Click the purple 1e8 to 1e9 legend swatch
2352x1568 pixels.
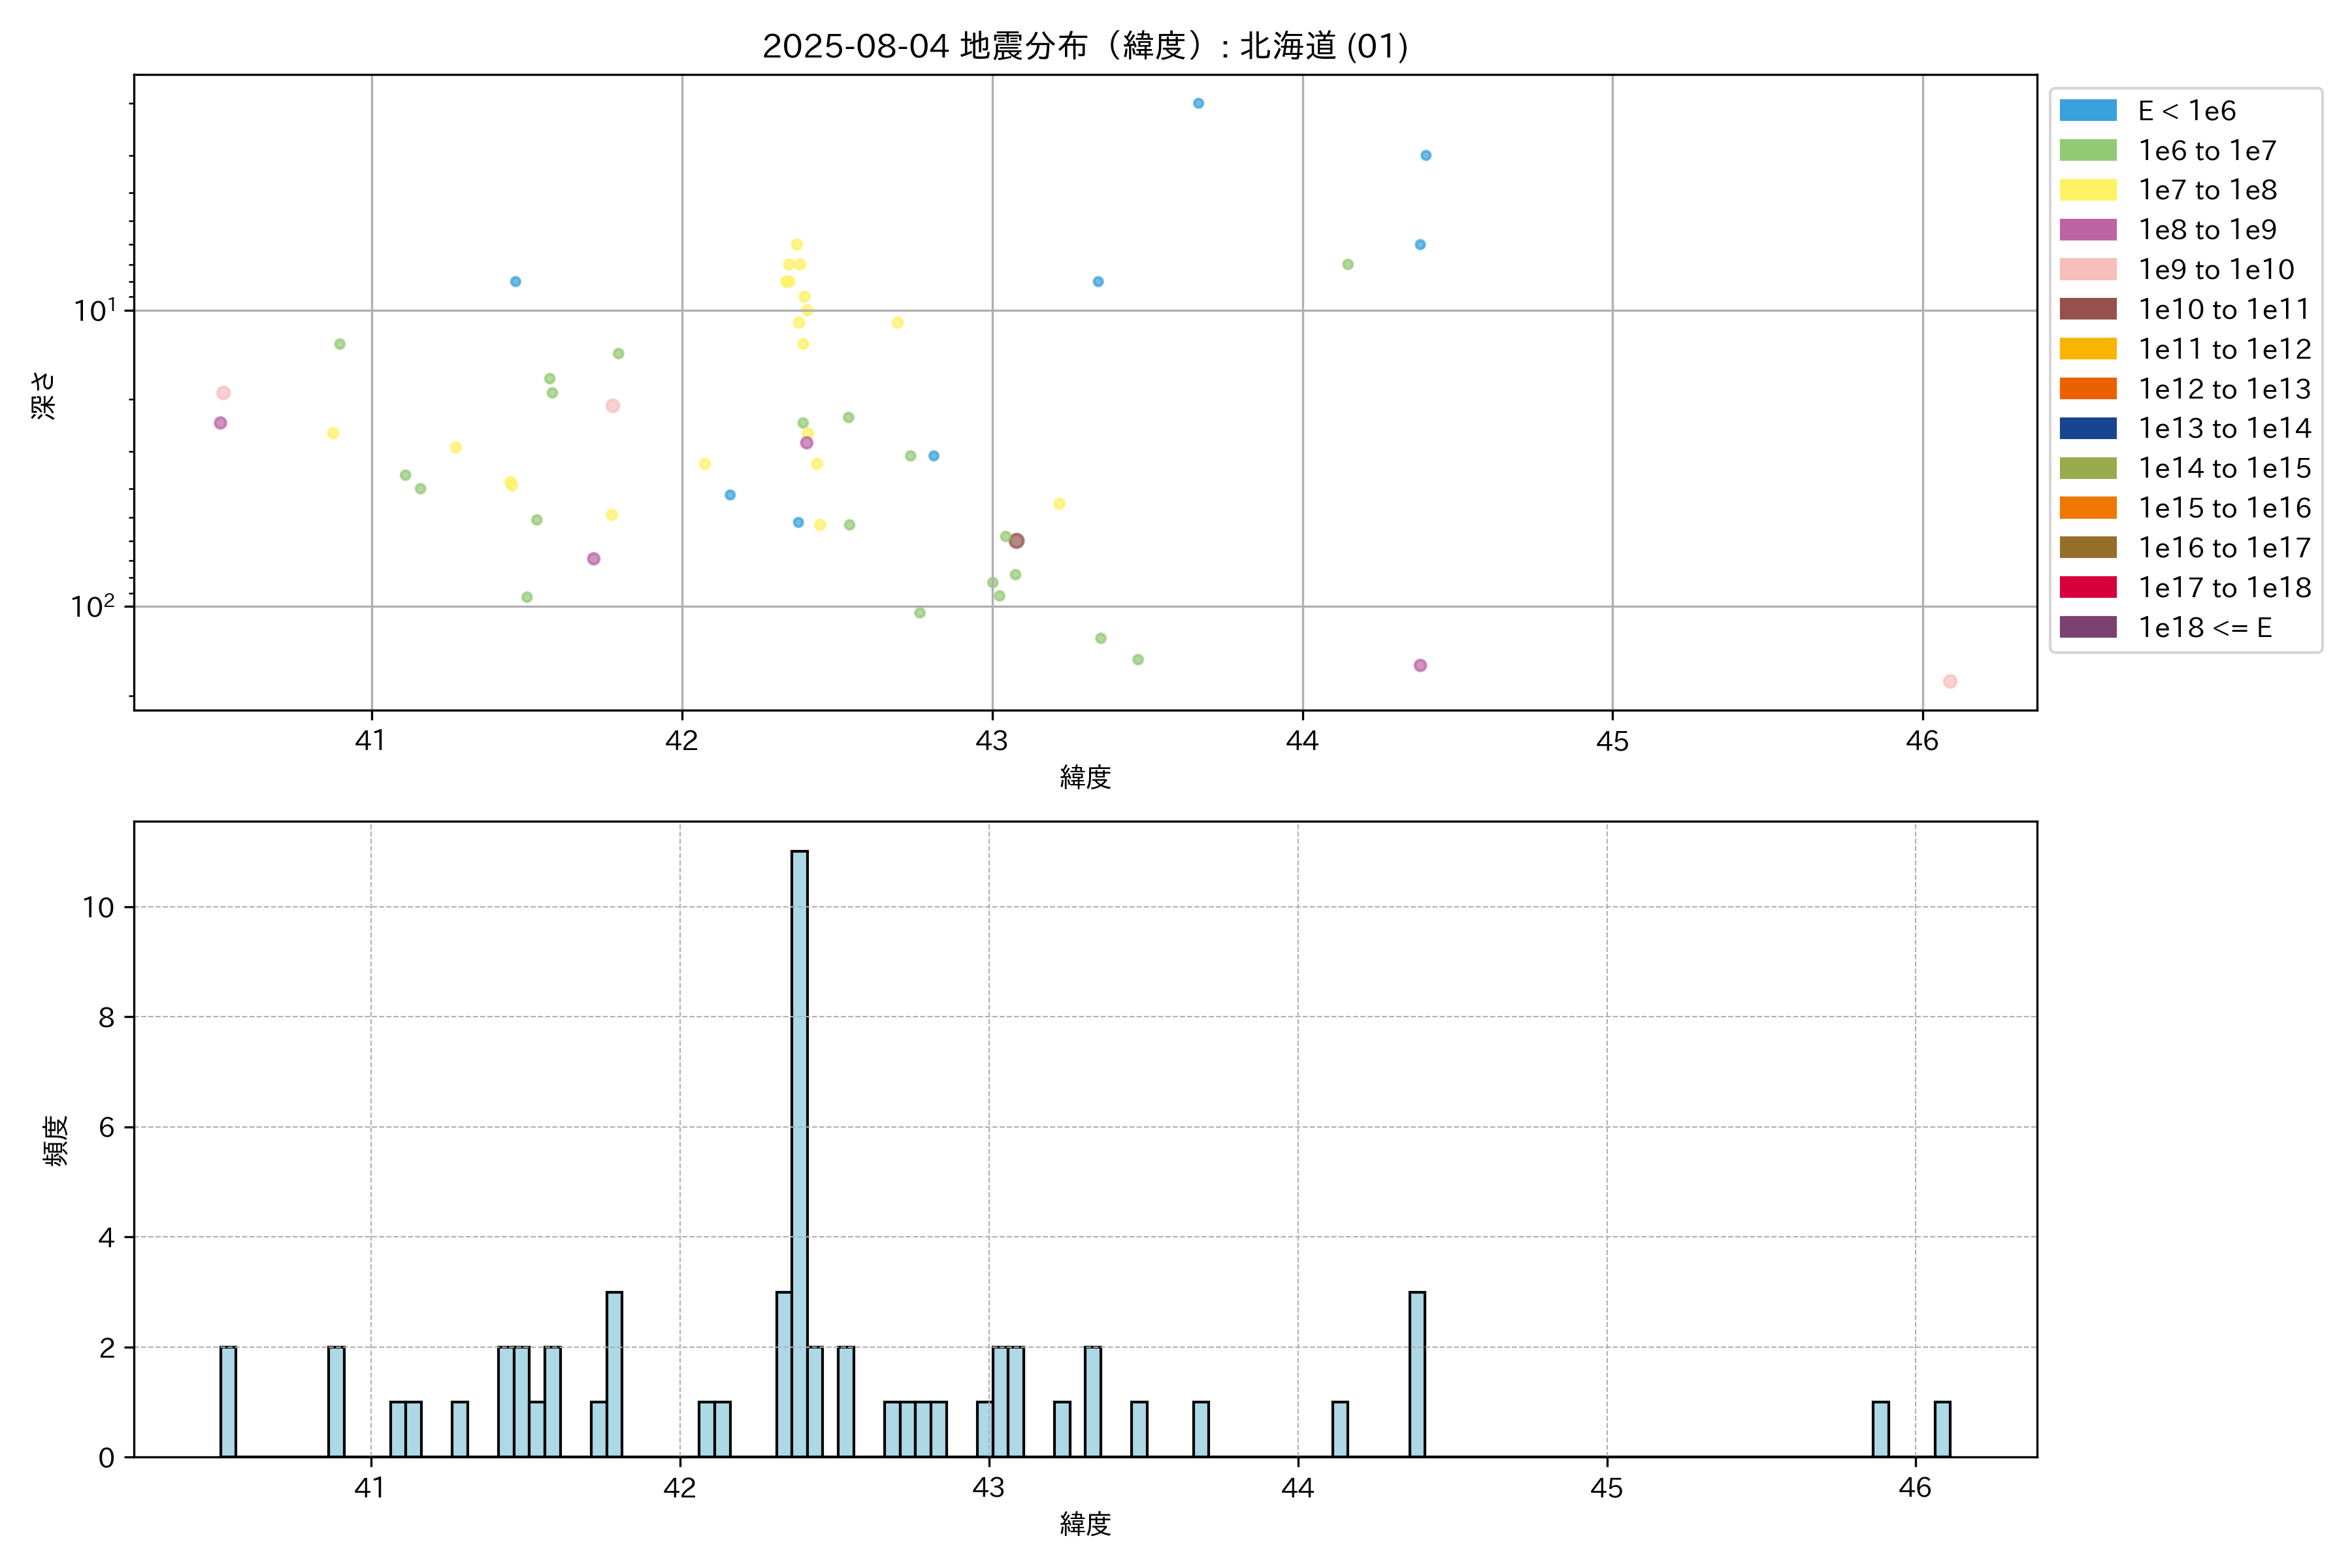[x=2088, y=230]
